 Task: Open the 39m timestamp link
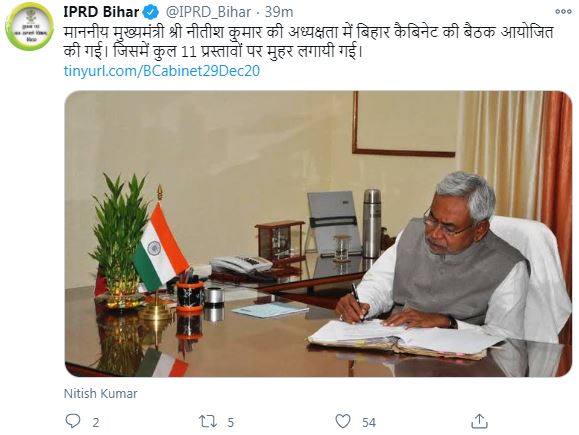[x=279, y=12]
